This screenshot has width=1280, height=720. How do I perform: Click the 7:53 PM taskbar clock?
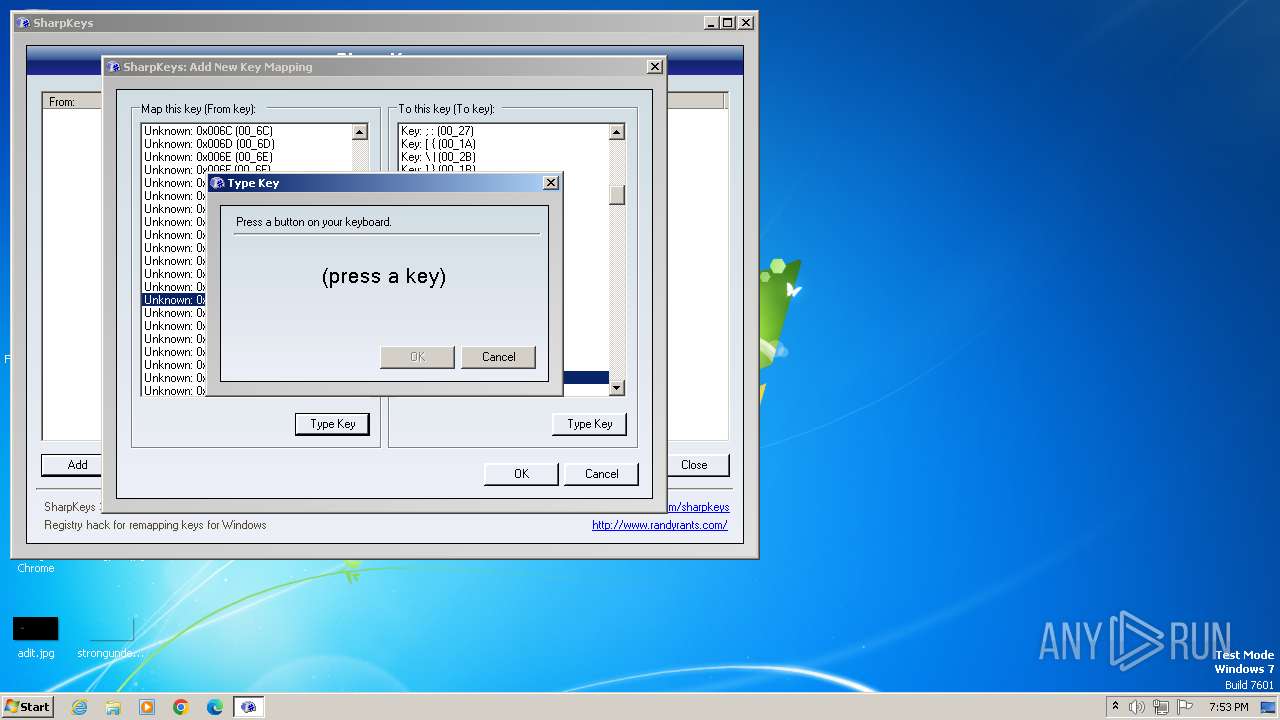1228,707
